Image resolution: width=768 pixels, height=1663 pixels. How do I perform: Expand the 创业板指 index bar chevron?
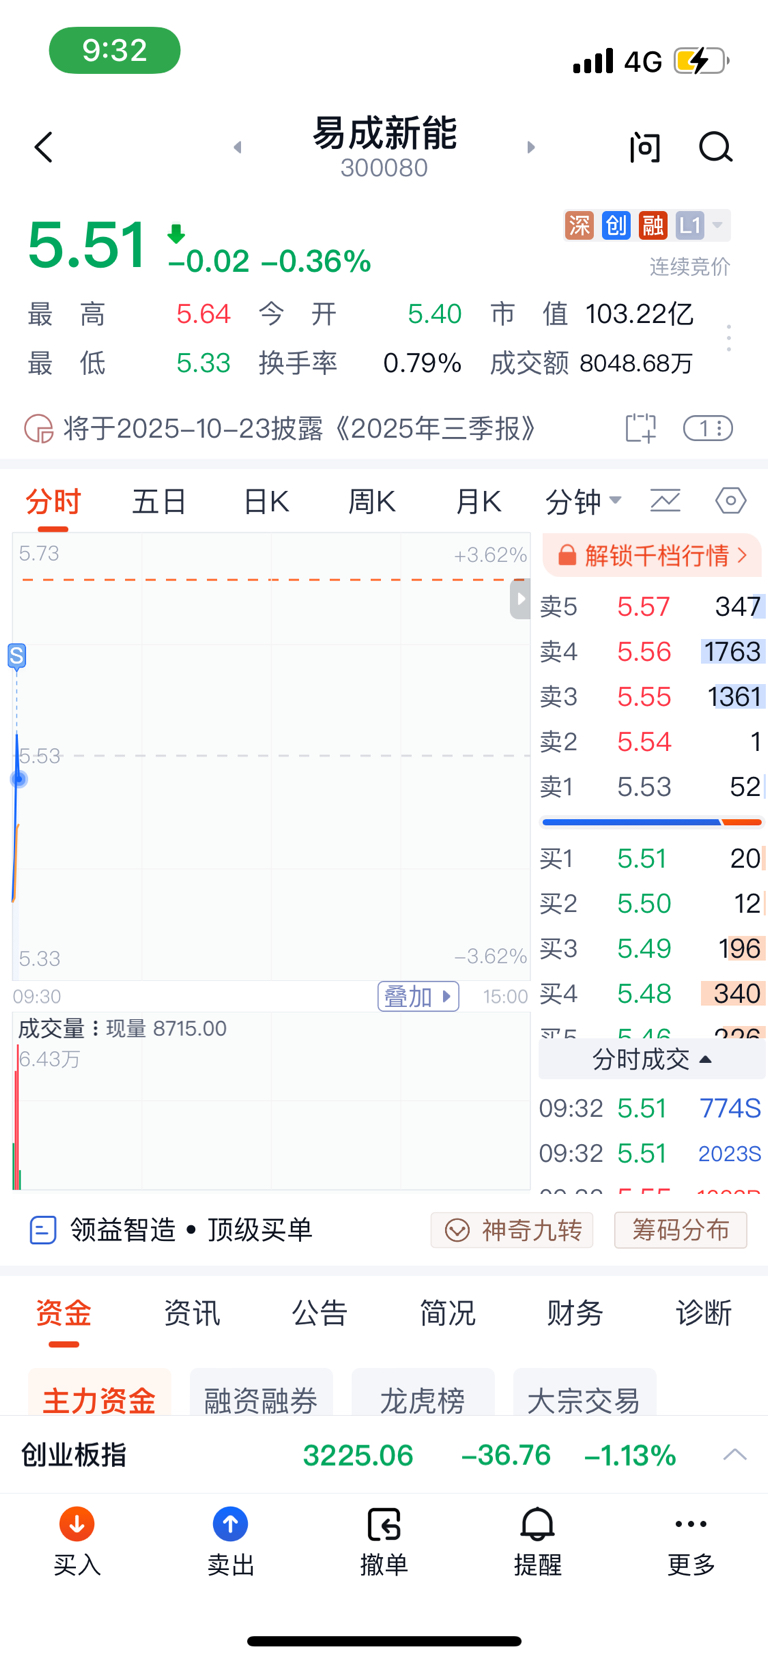click(735, 1454)
